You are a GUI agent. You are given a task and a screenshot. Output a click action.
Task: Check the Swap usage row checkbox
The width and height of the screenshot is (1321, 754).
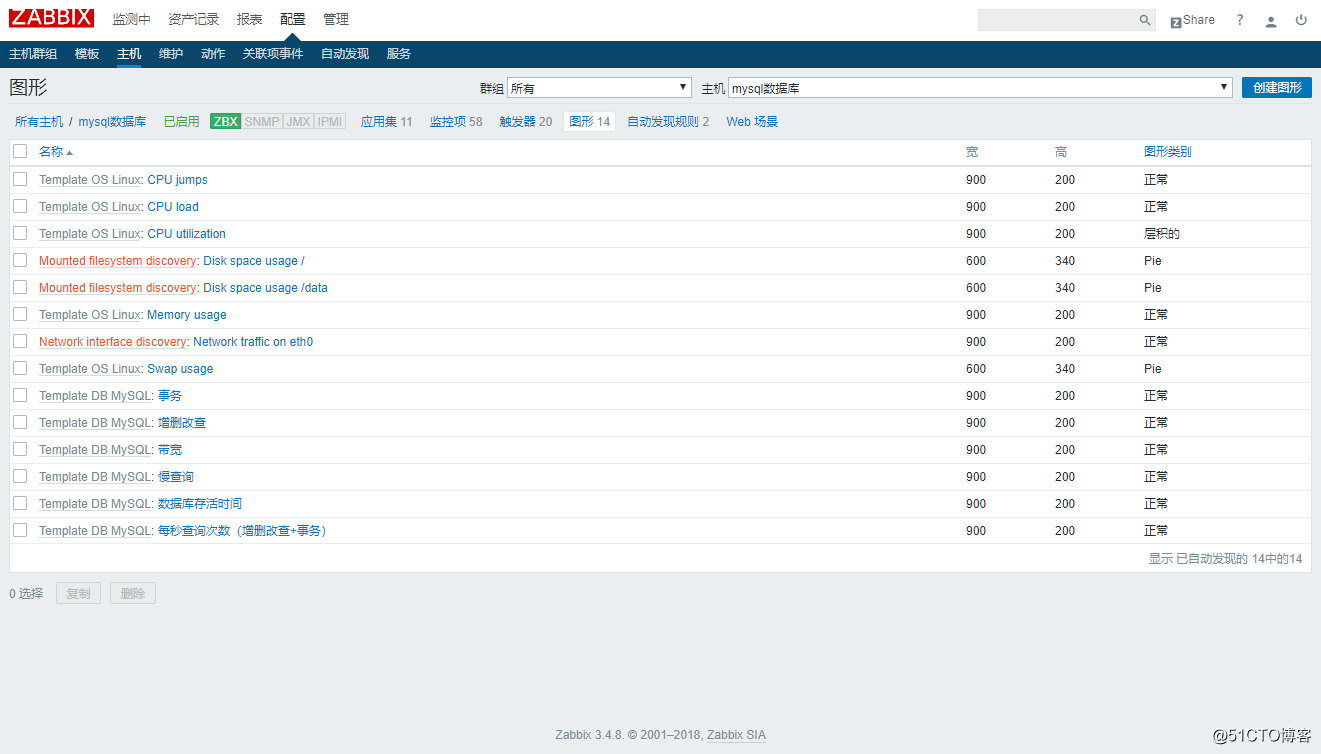[x=20, y=368]
